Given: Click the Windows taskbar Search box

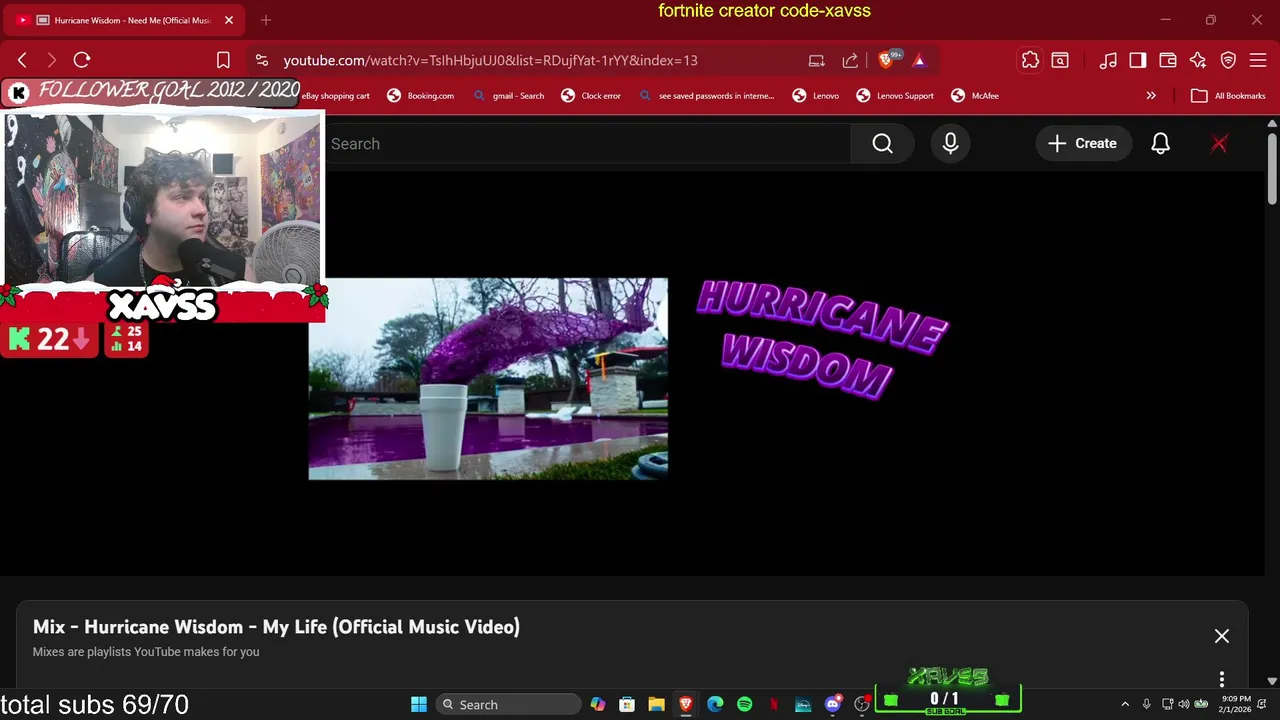Looking at the screenshot, I should [x=509, y=705].
